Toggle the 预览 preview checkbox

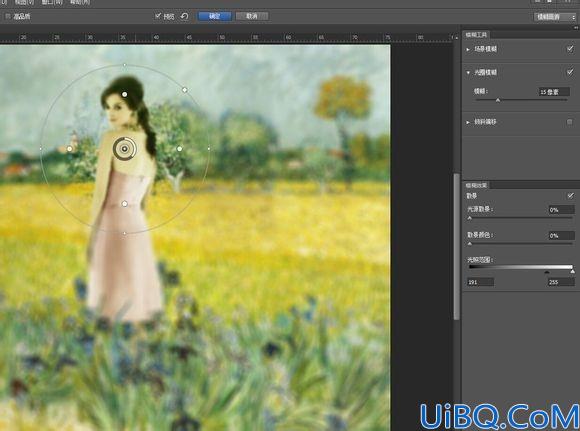pyautogui.click(x=158, y=16)
